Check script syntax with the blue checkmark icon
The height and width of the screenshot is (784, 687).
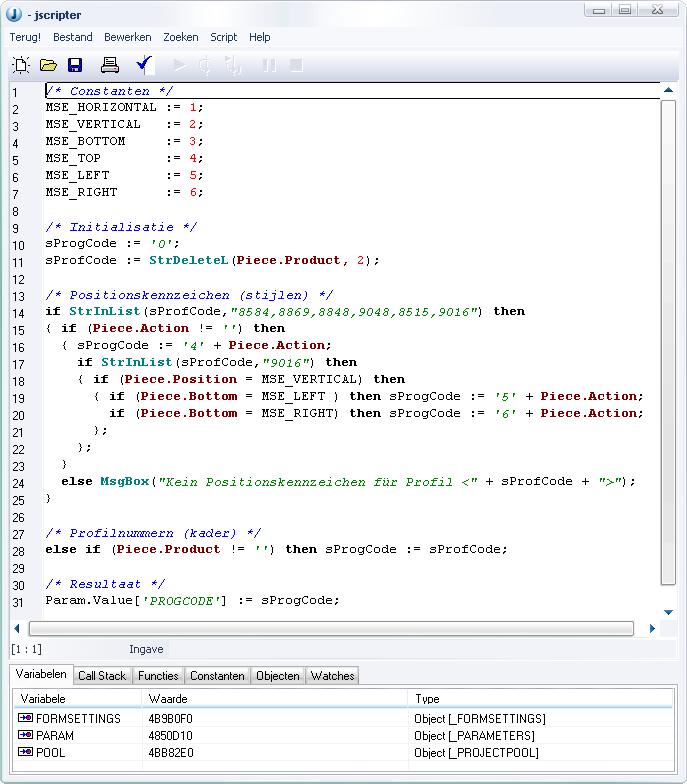click(144, 64)
